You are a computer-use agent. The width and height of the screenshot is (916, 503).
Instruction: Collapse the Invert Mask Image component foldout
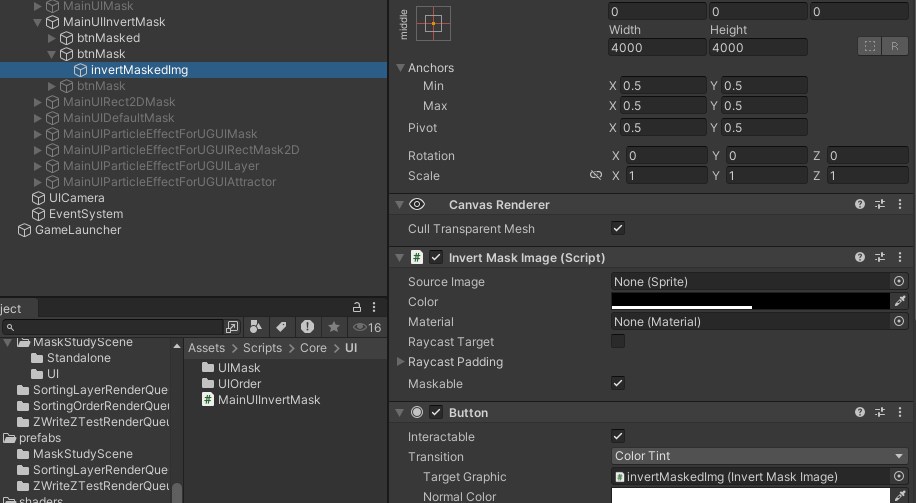point(400,258)
